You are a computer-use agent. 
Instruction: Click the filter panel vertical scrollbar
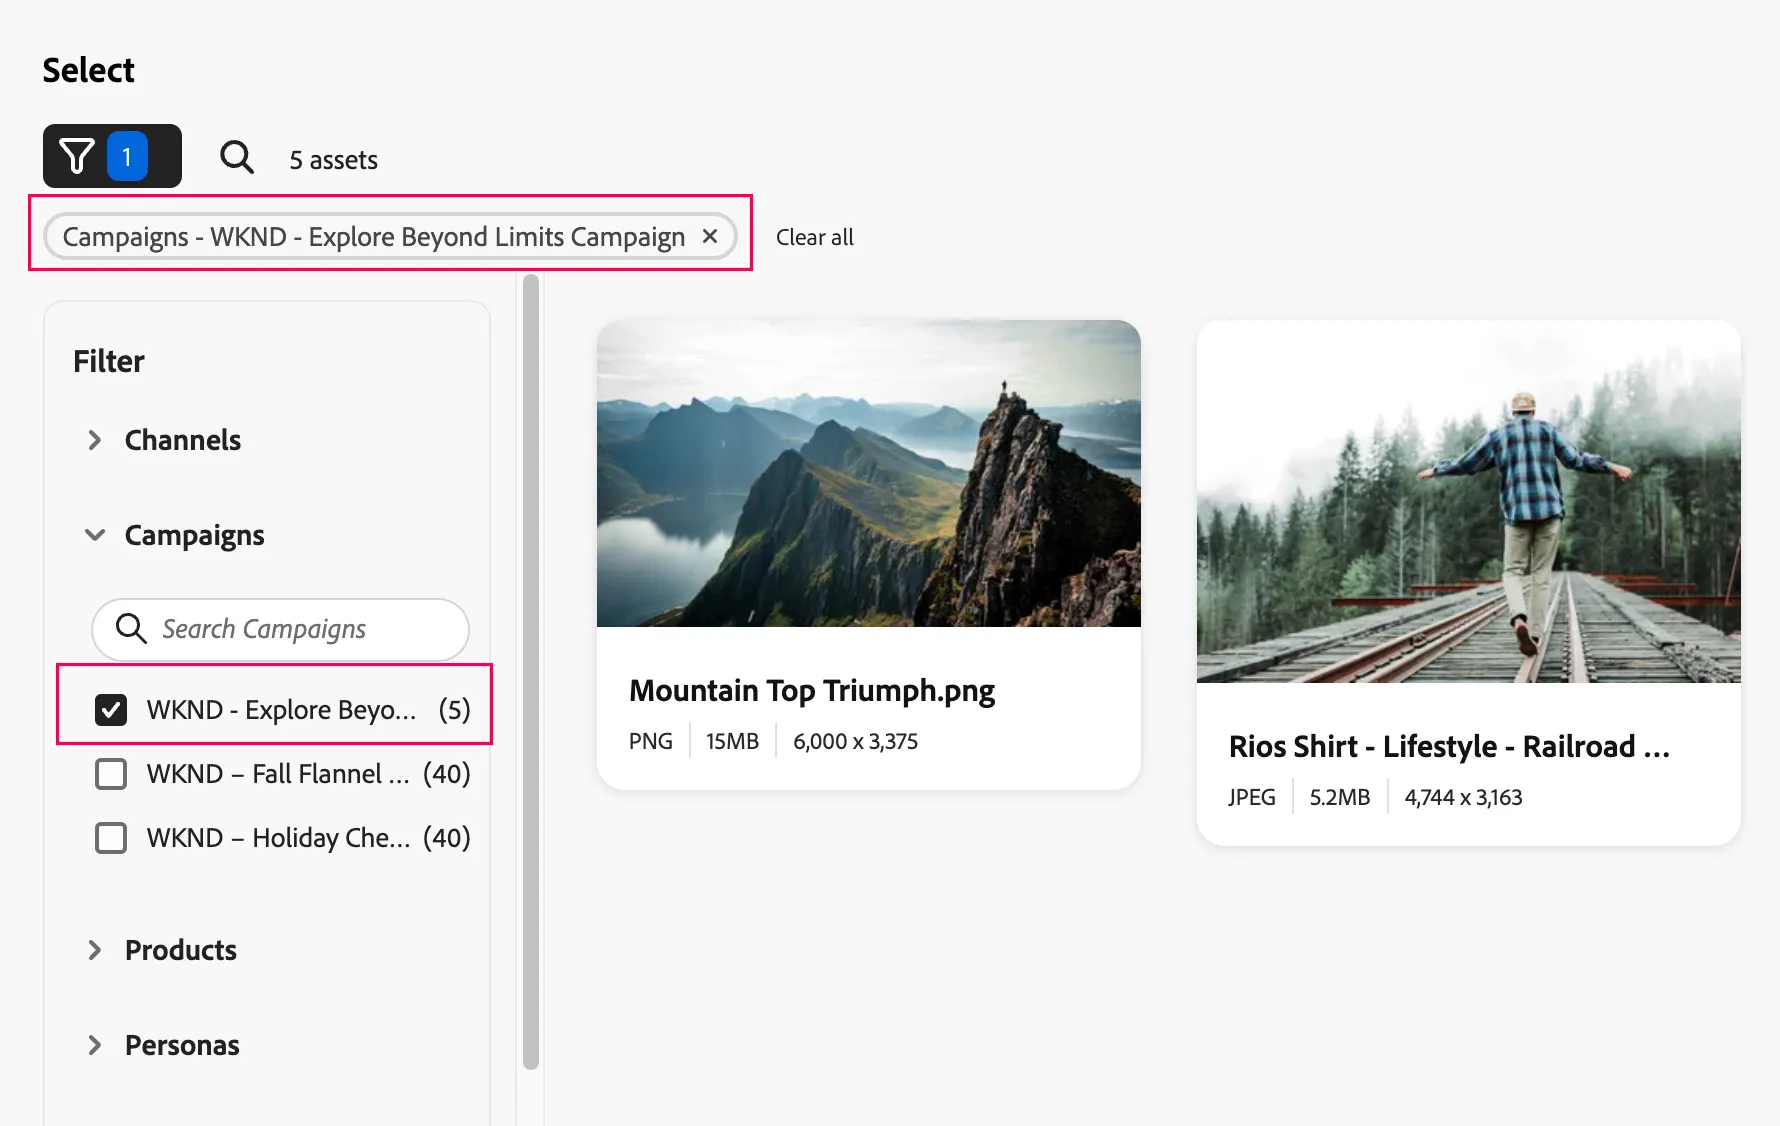click(x=531, y=672)
